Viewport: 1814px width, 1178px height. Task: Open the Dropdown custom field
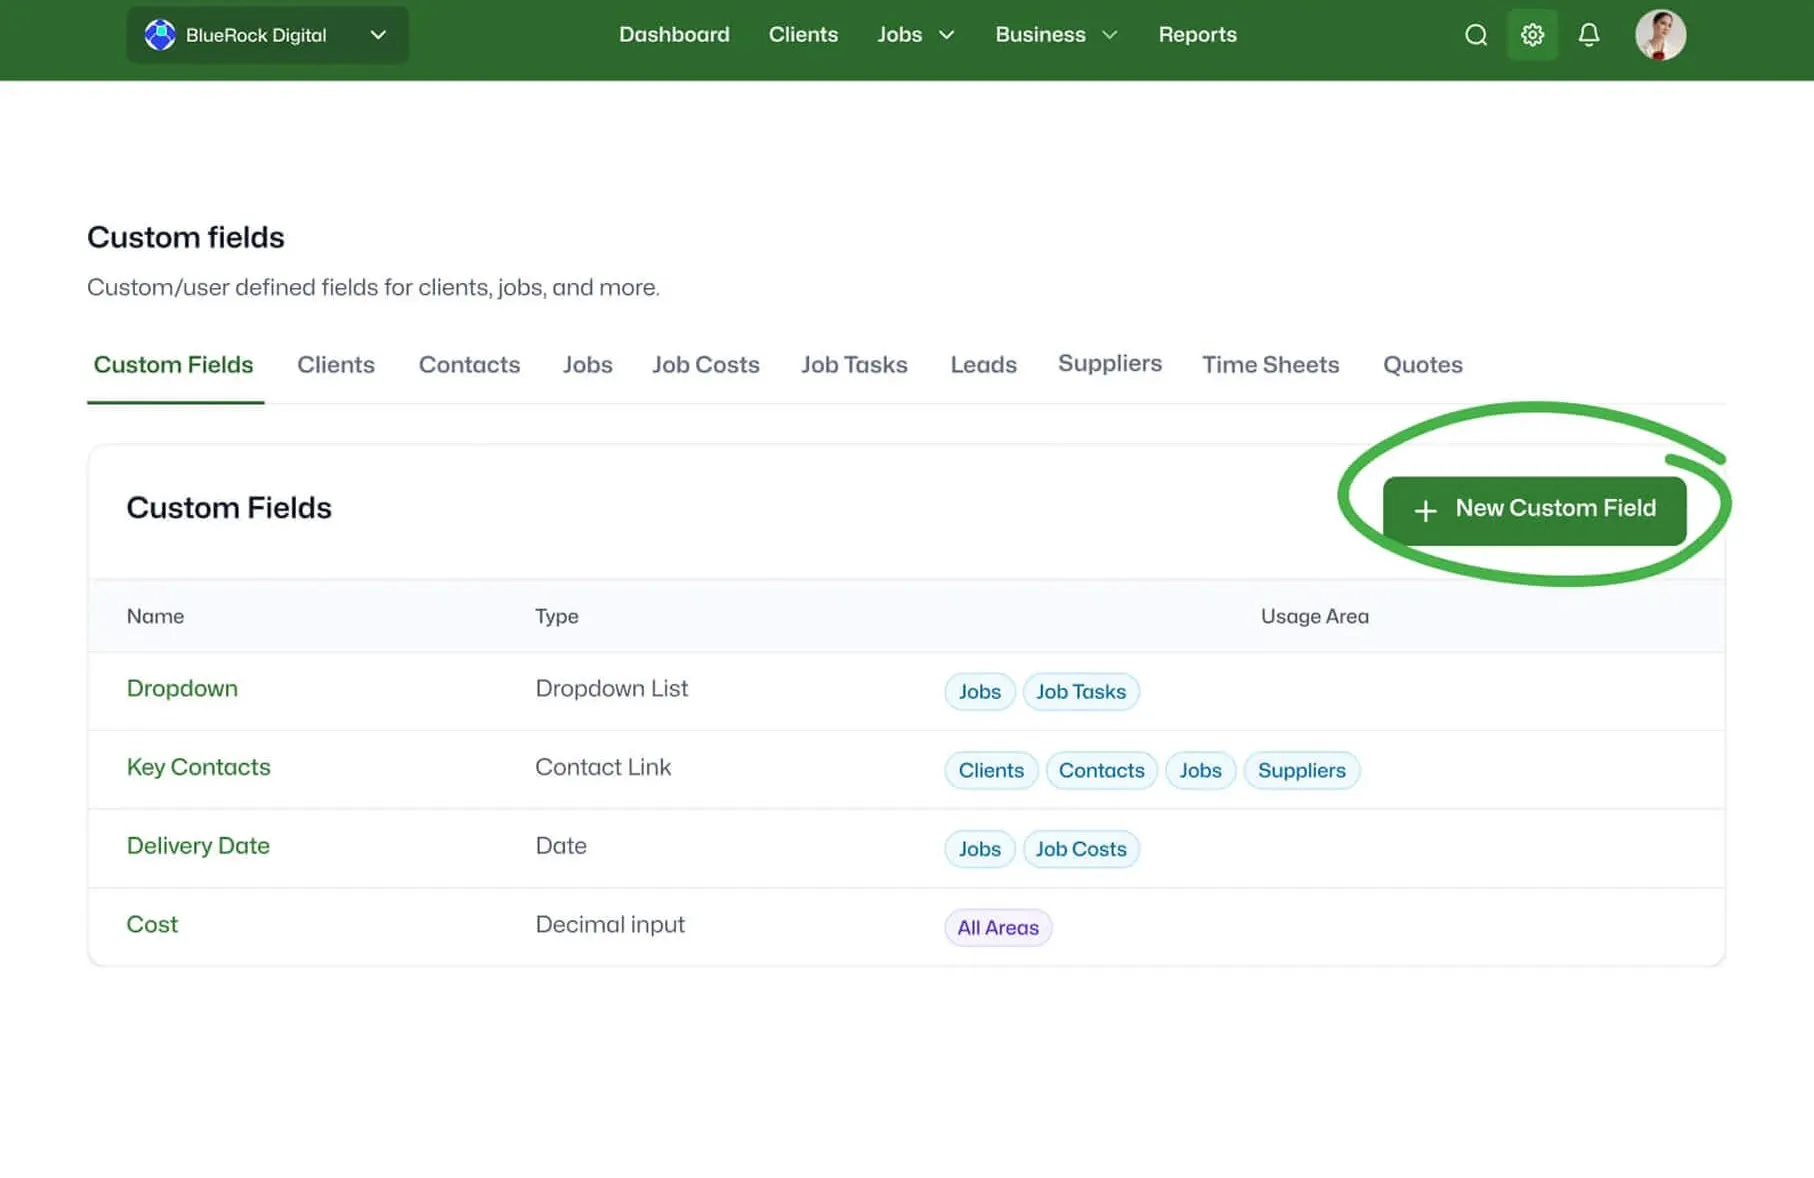coord(182,689)
